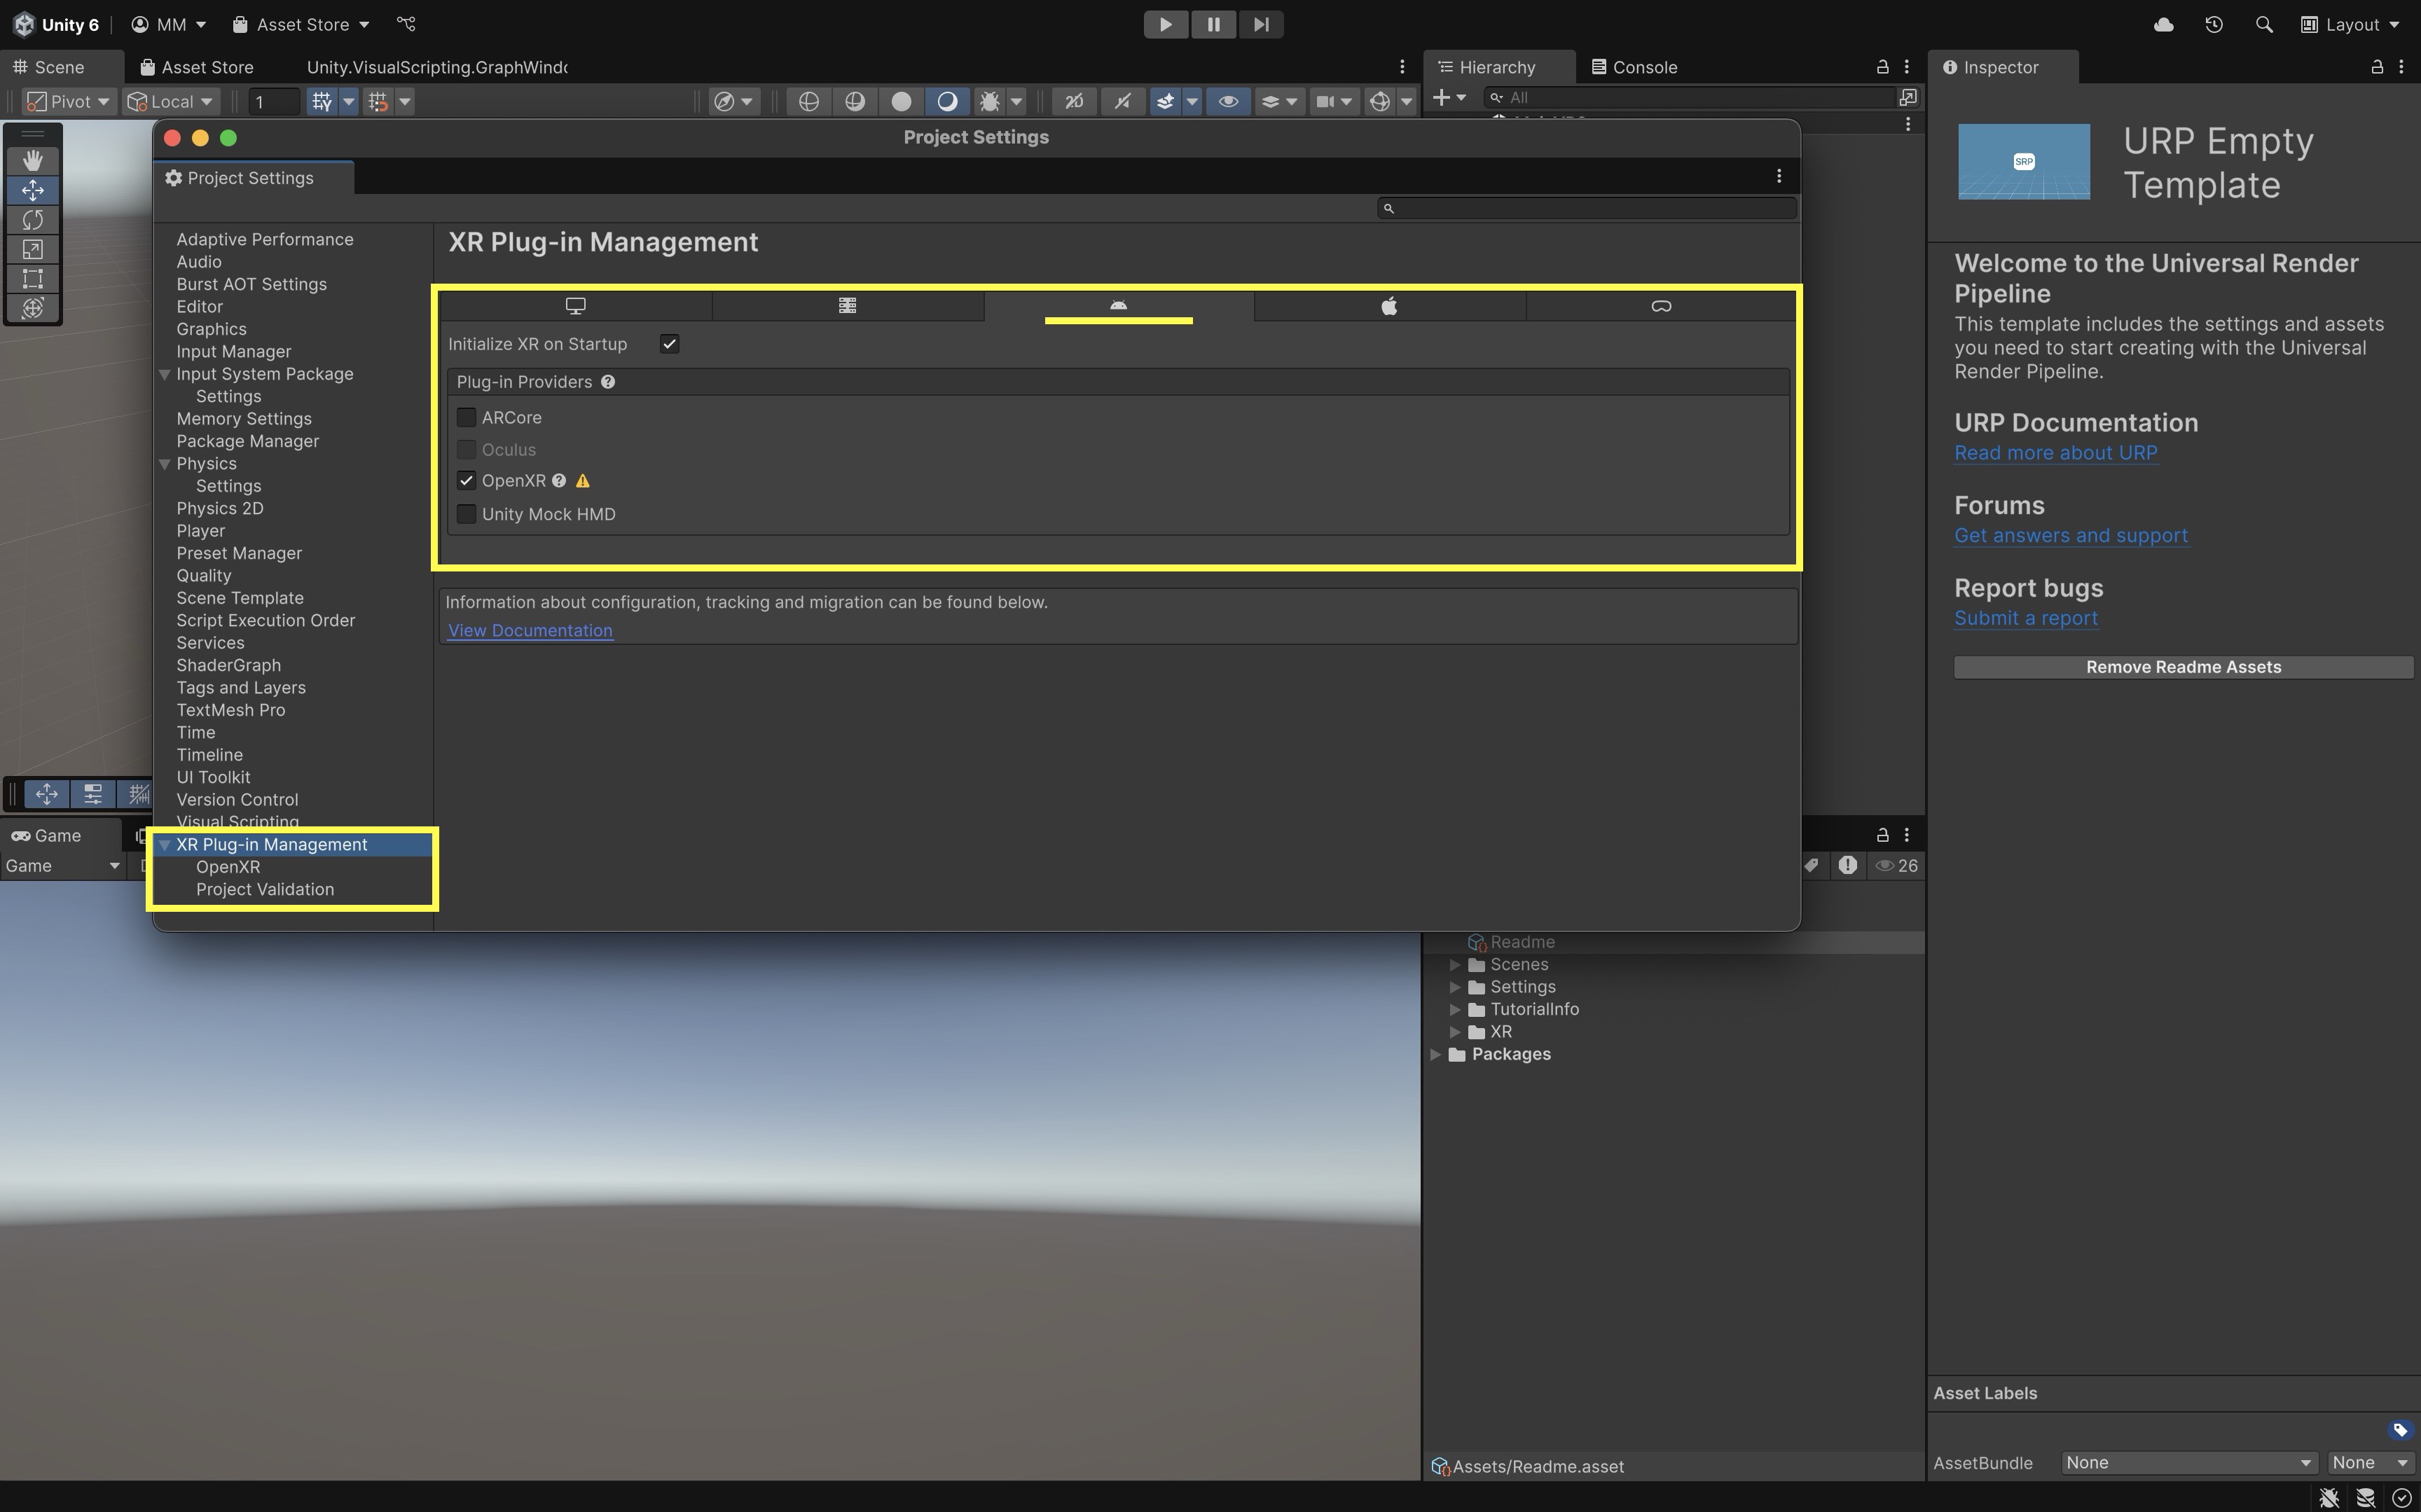Uncheck the OpenXR provider checkbox
Screen dimensions: 2421x1512
tap(466, 481)
